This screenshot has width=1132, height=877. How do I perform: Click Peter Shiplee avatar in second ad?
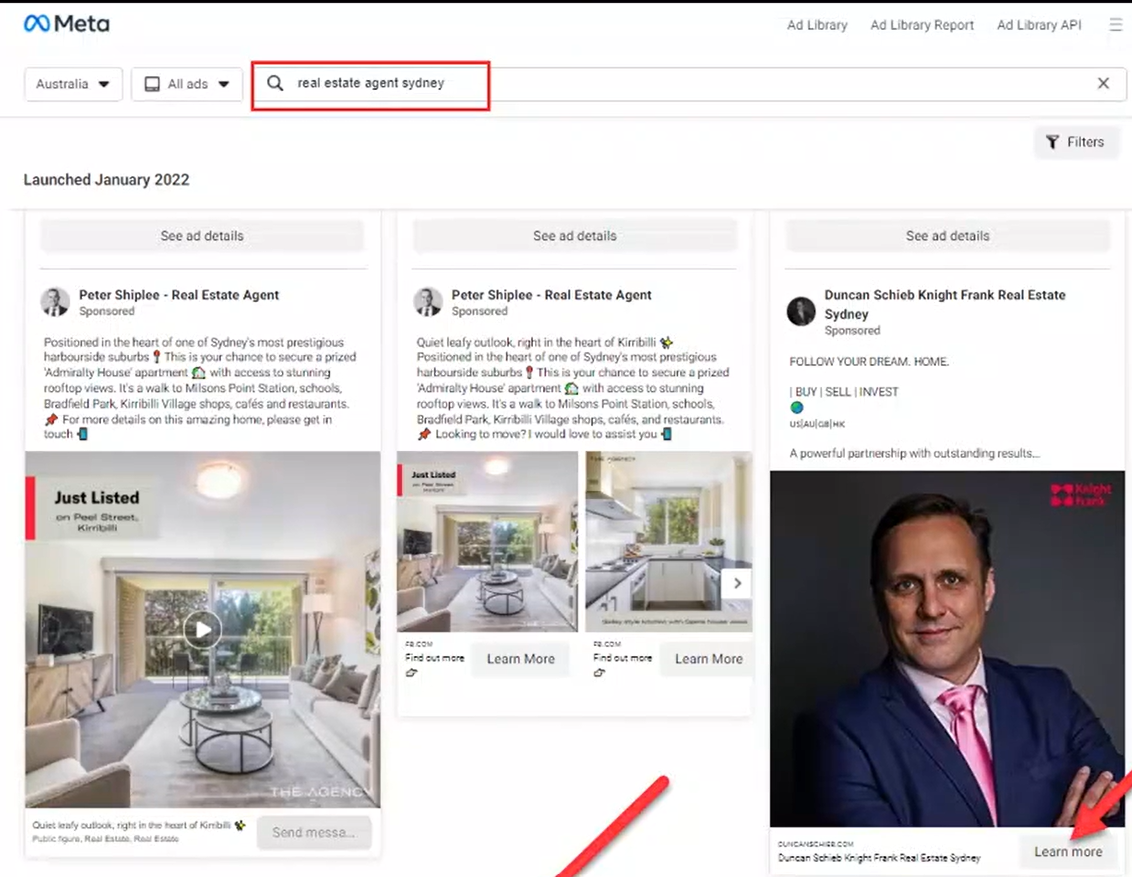tap(427, 302)
